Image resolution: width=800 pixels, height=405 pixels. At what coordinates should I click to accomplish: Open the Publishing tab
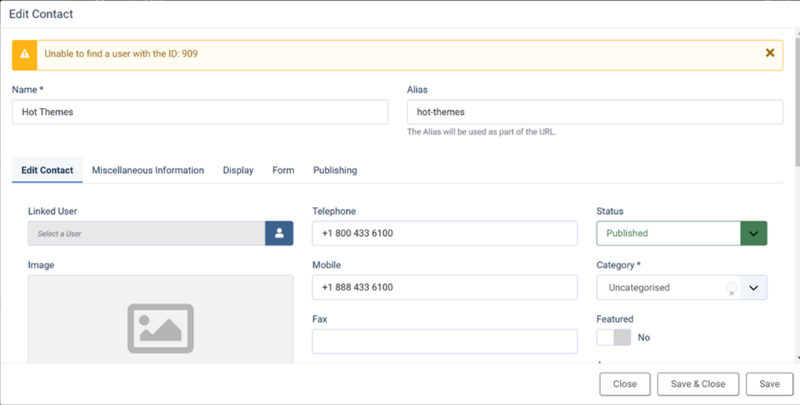(x=335, y=170)
